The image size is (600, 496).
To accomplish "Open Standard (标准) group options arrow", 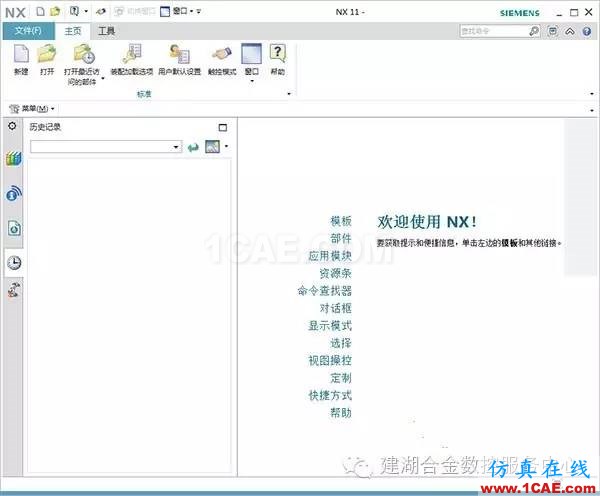I will click(289, 94).
